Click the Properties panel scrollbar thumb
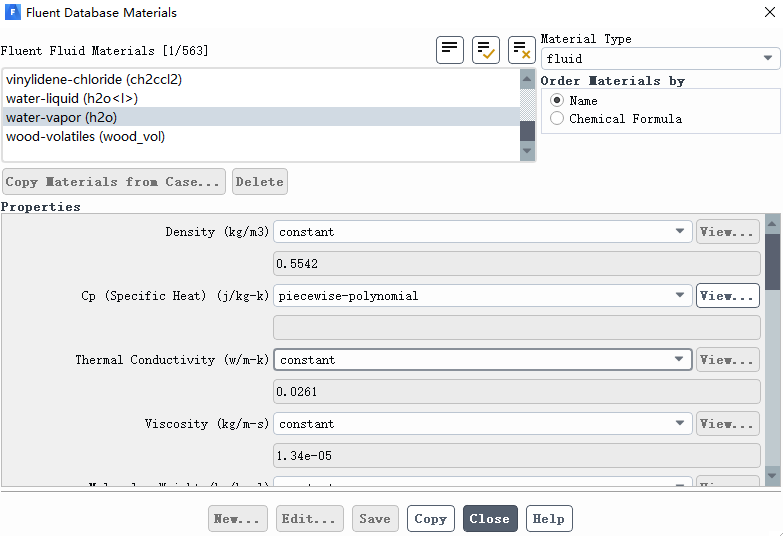The width and height of the screenshot is (783, 536). [x=772, y=262]
